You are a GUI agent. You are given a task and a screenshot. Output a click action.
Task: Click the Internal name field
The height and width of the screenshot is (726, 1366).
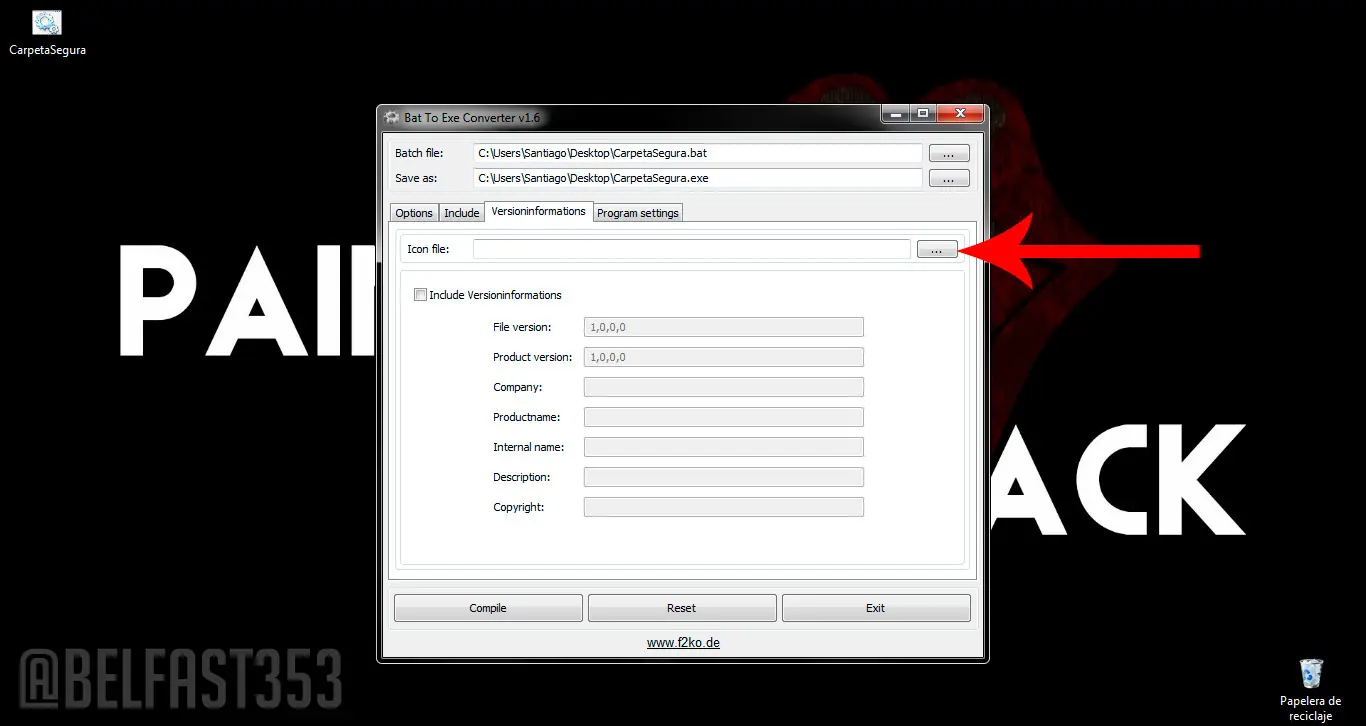point(724,447)
